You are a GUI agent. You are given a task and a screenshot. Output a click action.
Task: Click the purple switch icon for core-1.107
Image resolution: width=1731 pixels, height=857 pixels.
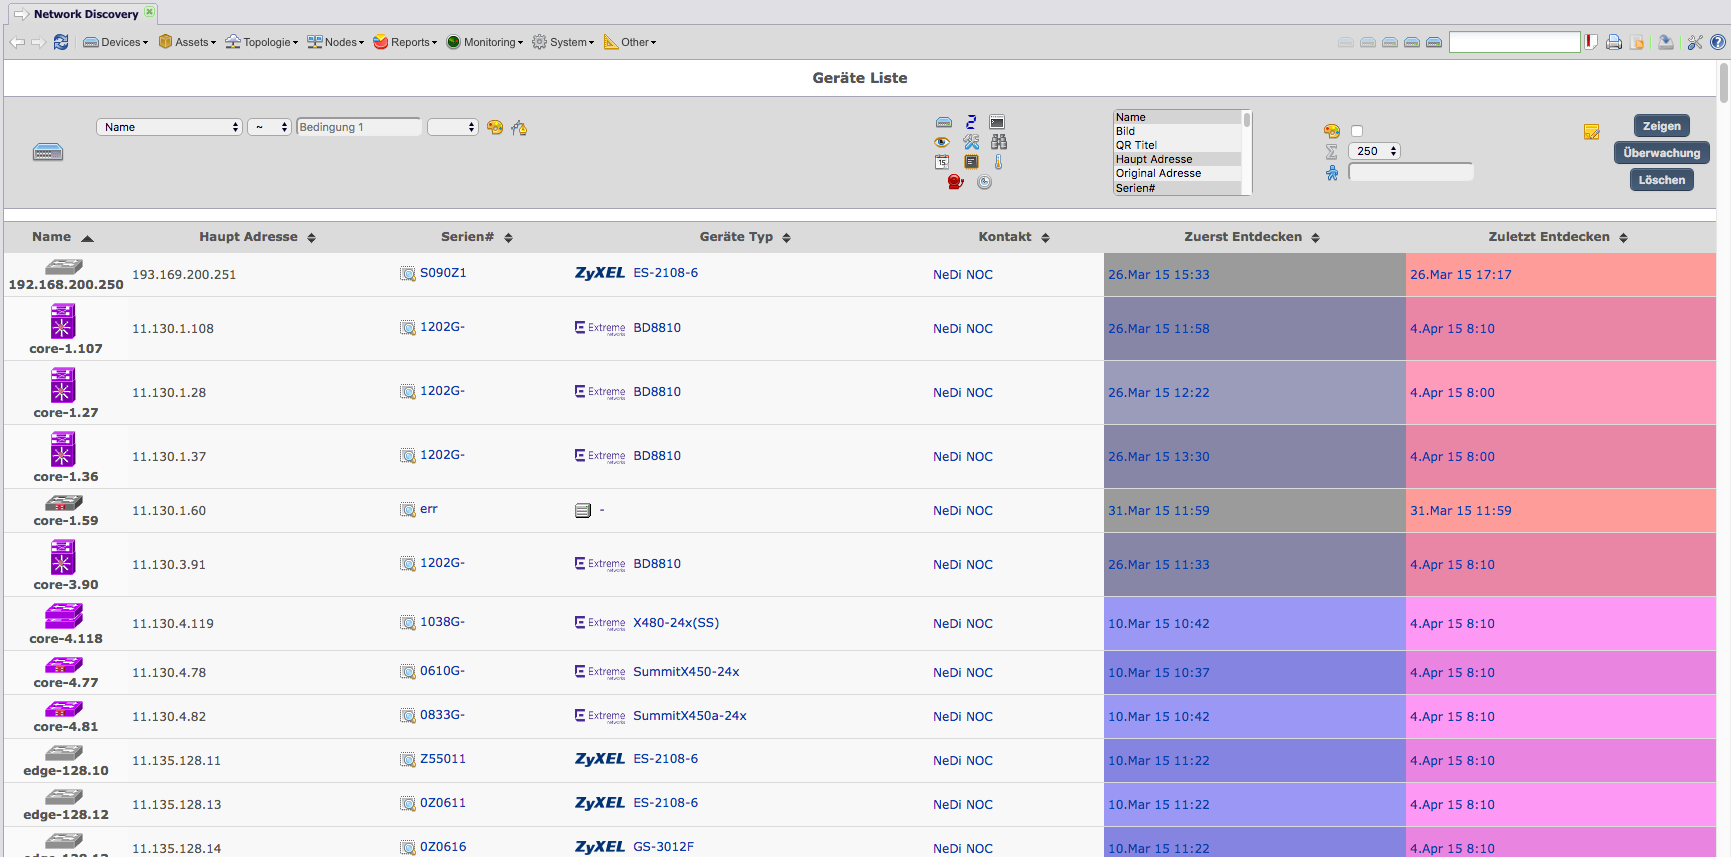tap(63, 322)
